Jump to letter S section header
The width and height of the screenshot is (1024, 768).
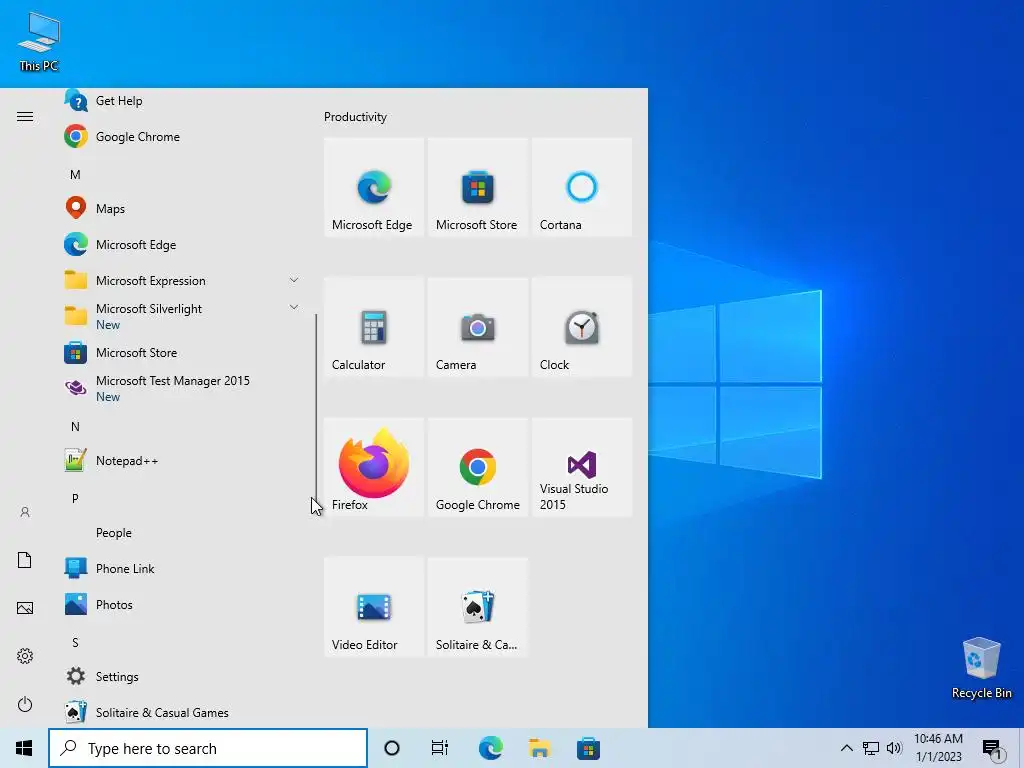point(75,643)
